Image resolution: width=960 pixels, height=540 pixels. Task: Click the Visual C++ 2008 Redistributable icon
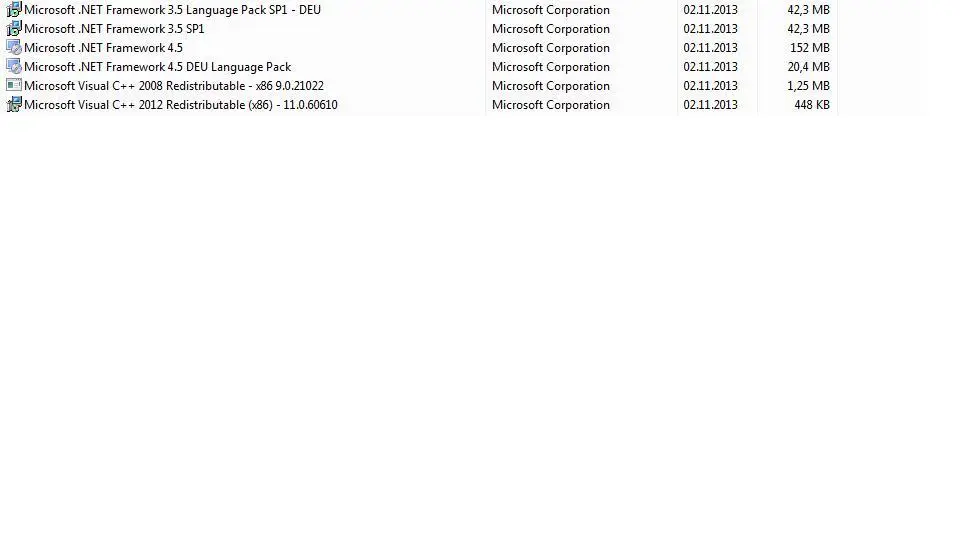tap(13, 86)
